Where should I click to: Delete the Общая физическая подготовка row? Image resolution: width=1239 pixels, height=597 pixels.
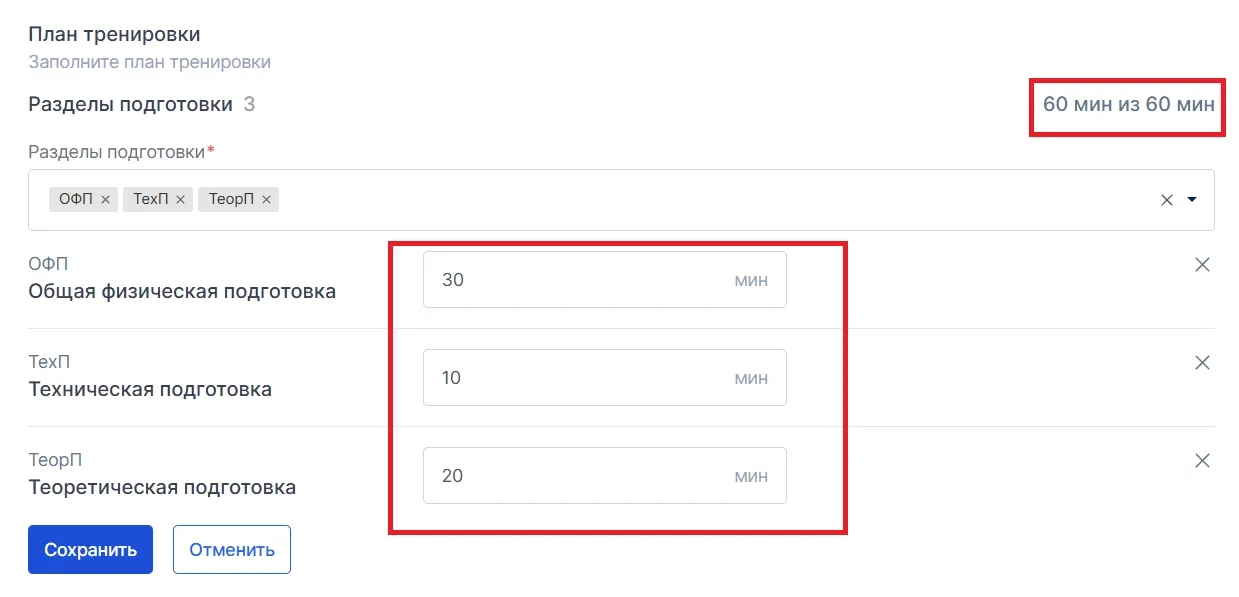[x=1203, y=265]
